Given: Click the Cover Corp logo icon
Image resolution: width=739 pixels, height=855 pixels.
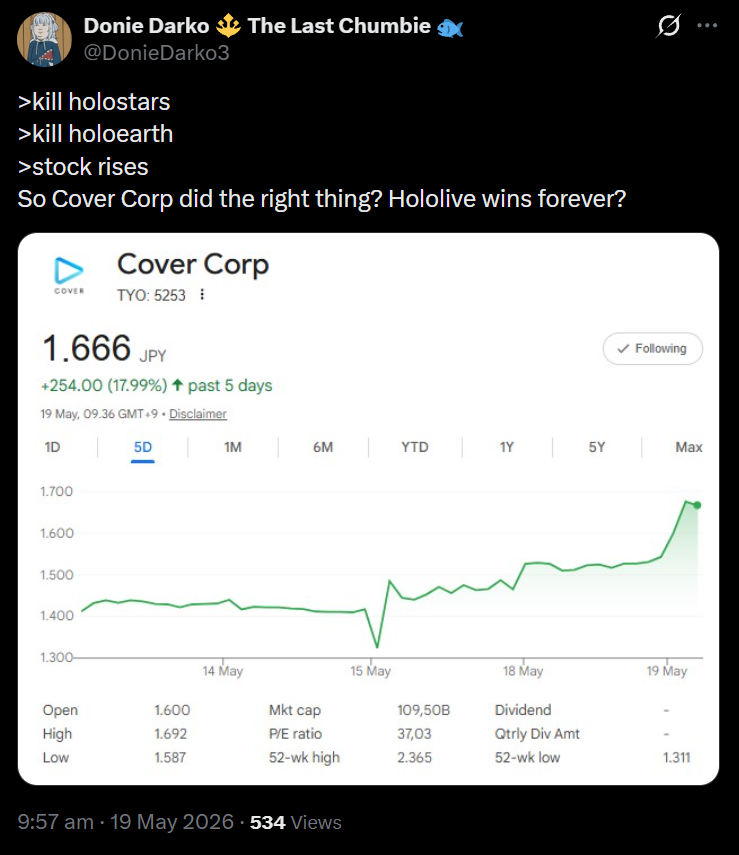Looking at the screenshot, I should [x=69, y=275].
